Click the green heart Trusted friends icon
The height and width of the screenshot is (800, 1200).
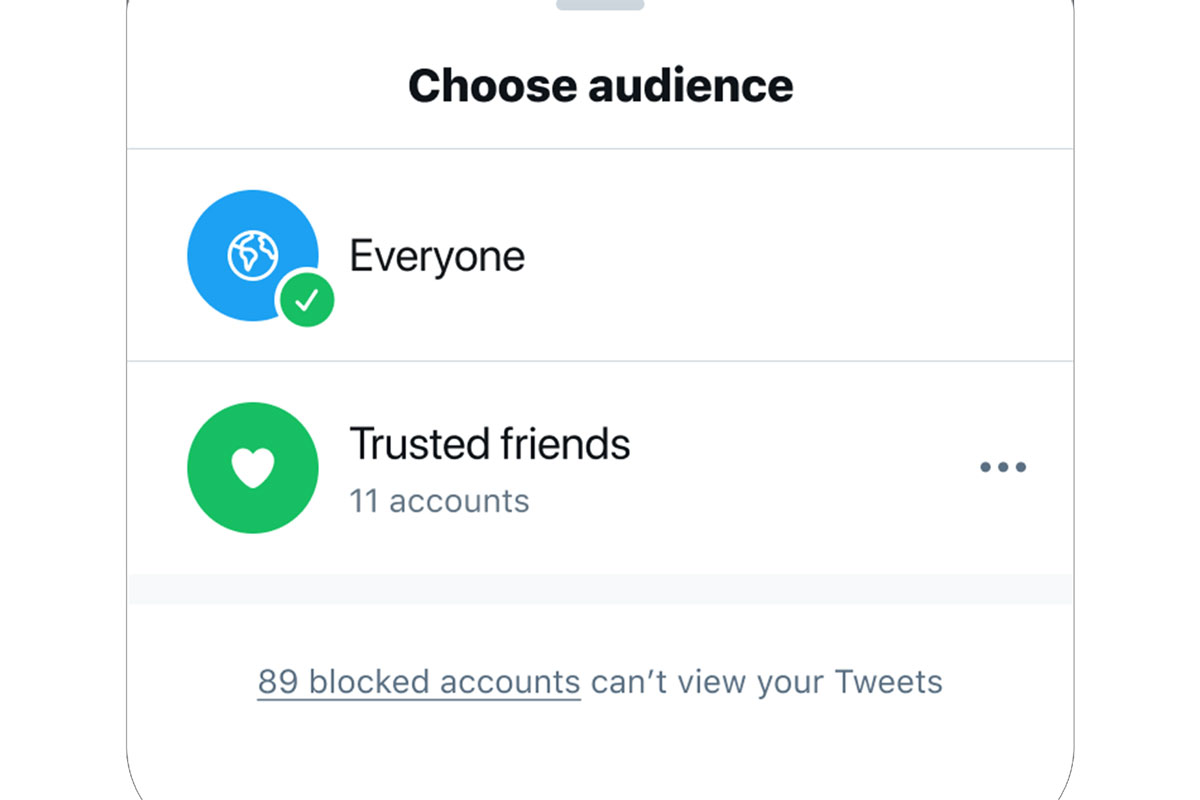(x=252, y=467)
